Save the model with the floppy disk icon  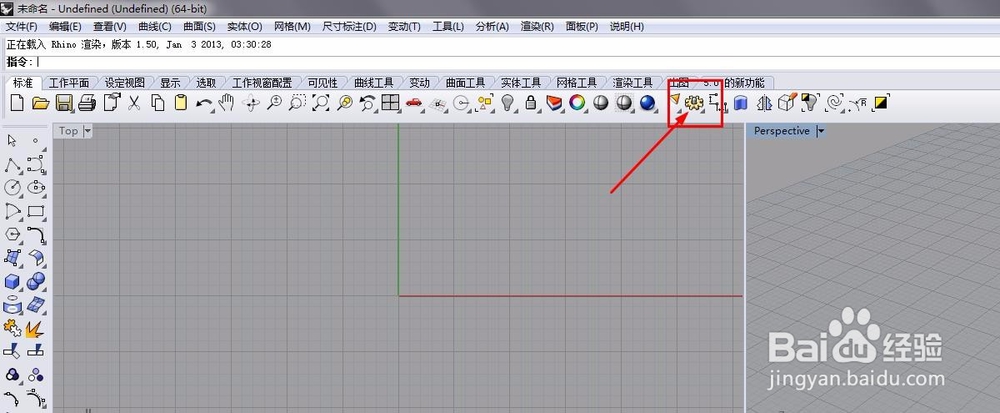[x=64, y=103]
